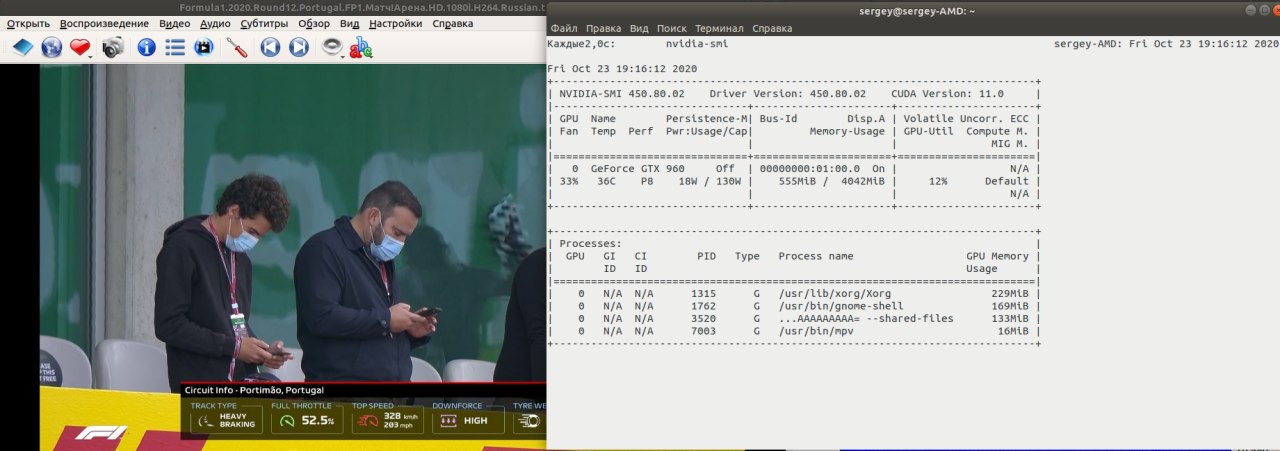This screenshot has width=1280, height=451.
Task: Click the open file icon in SMPlayer toolbar
Action: (x=22, y=47)
